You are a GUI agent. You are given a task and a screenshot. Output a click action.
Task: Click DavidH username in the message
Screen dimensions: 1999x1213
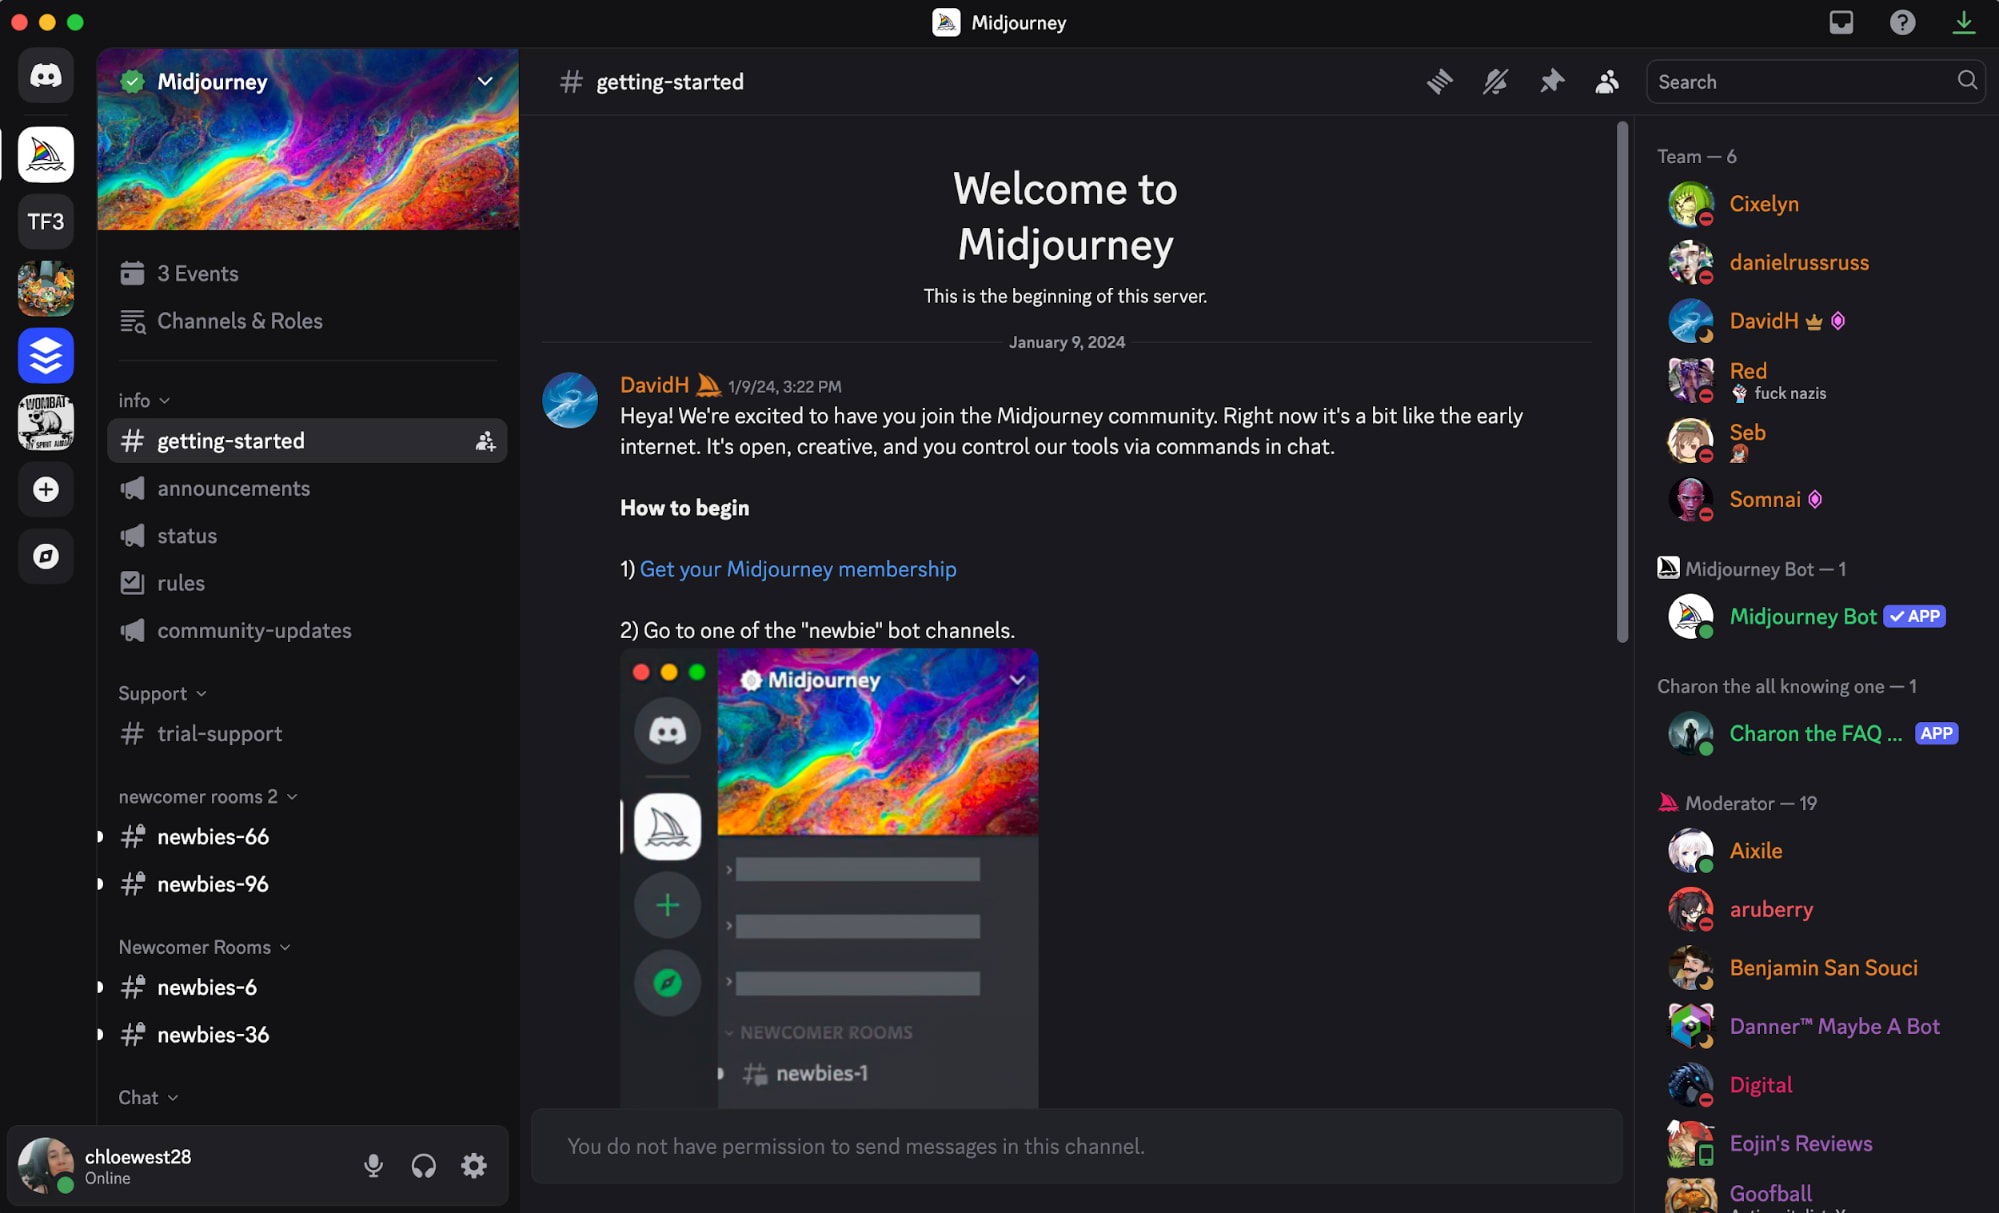click(654, 385)
